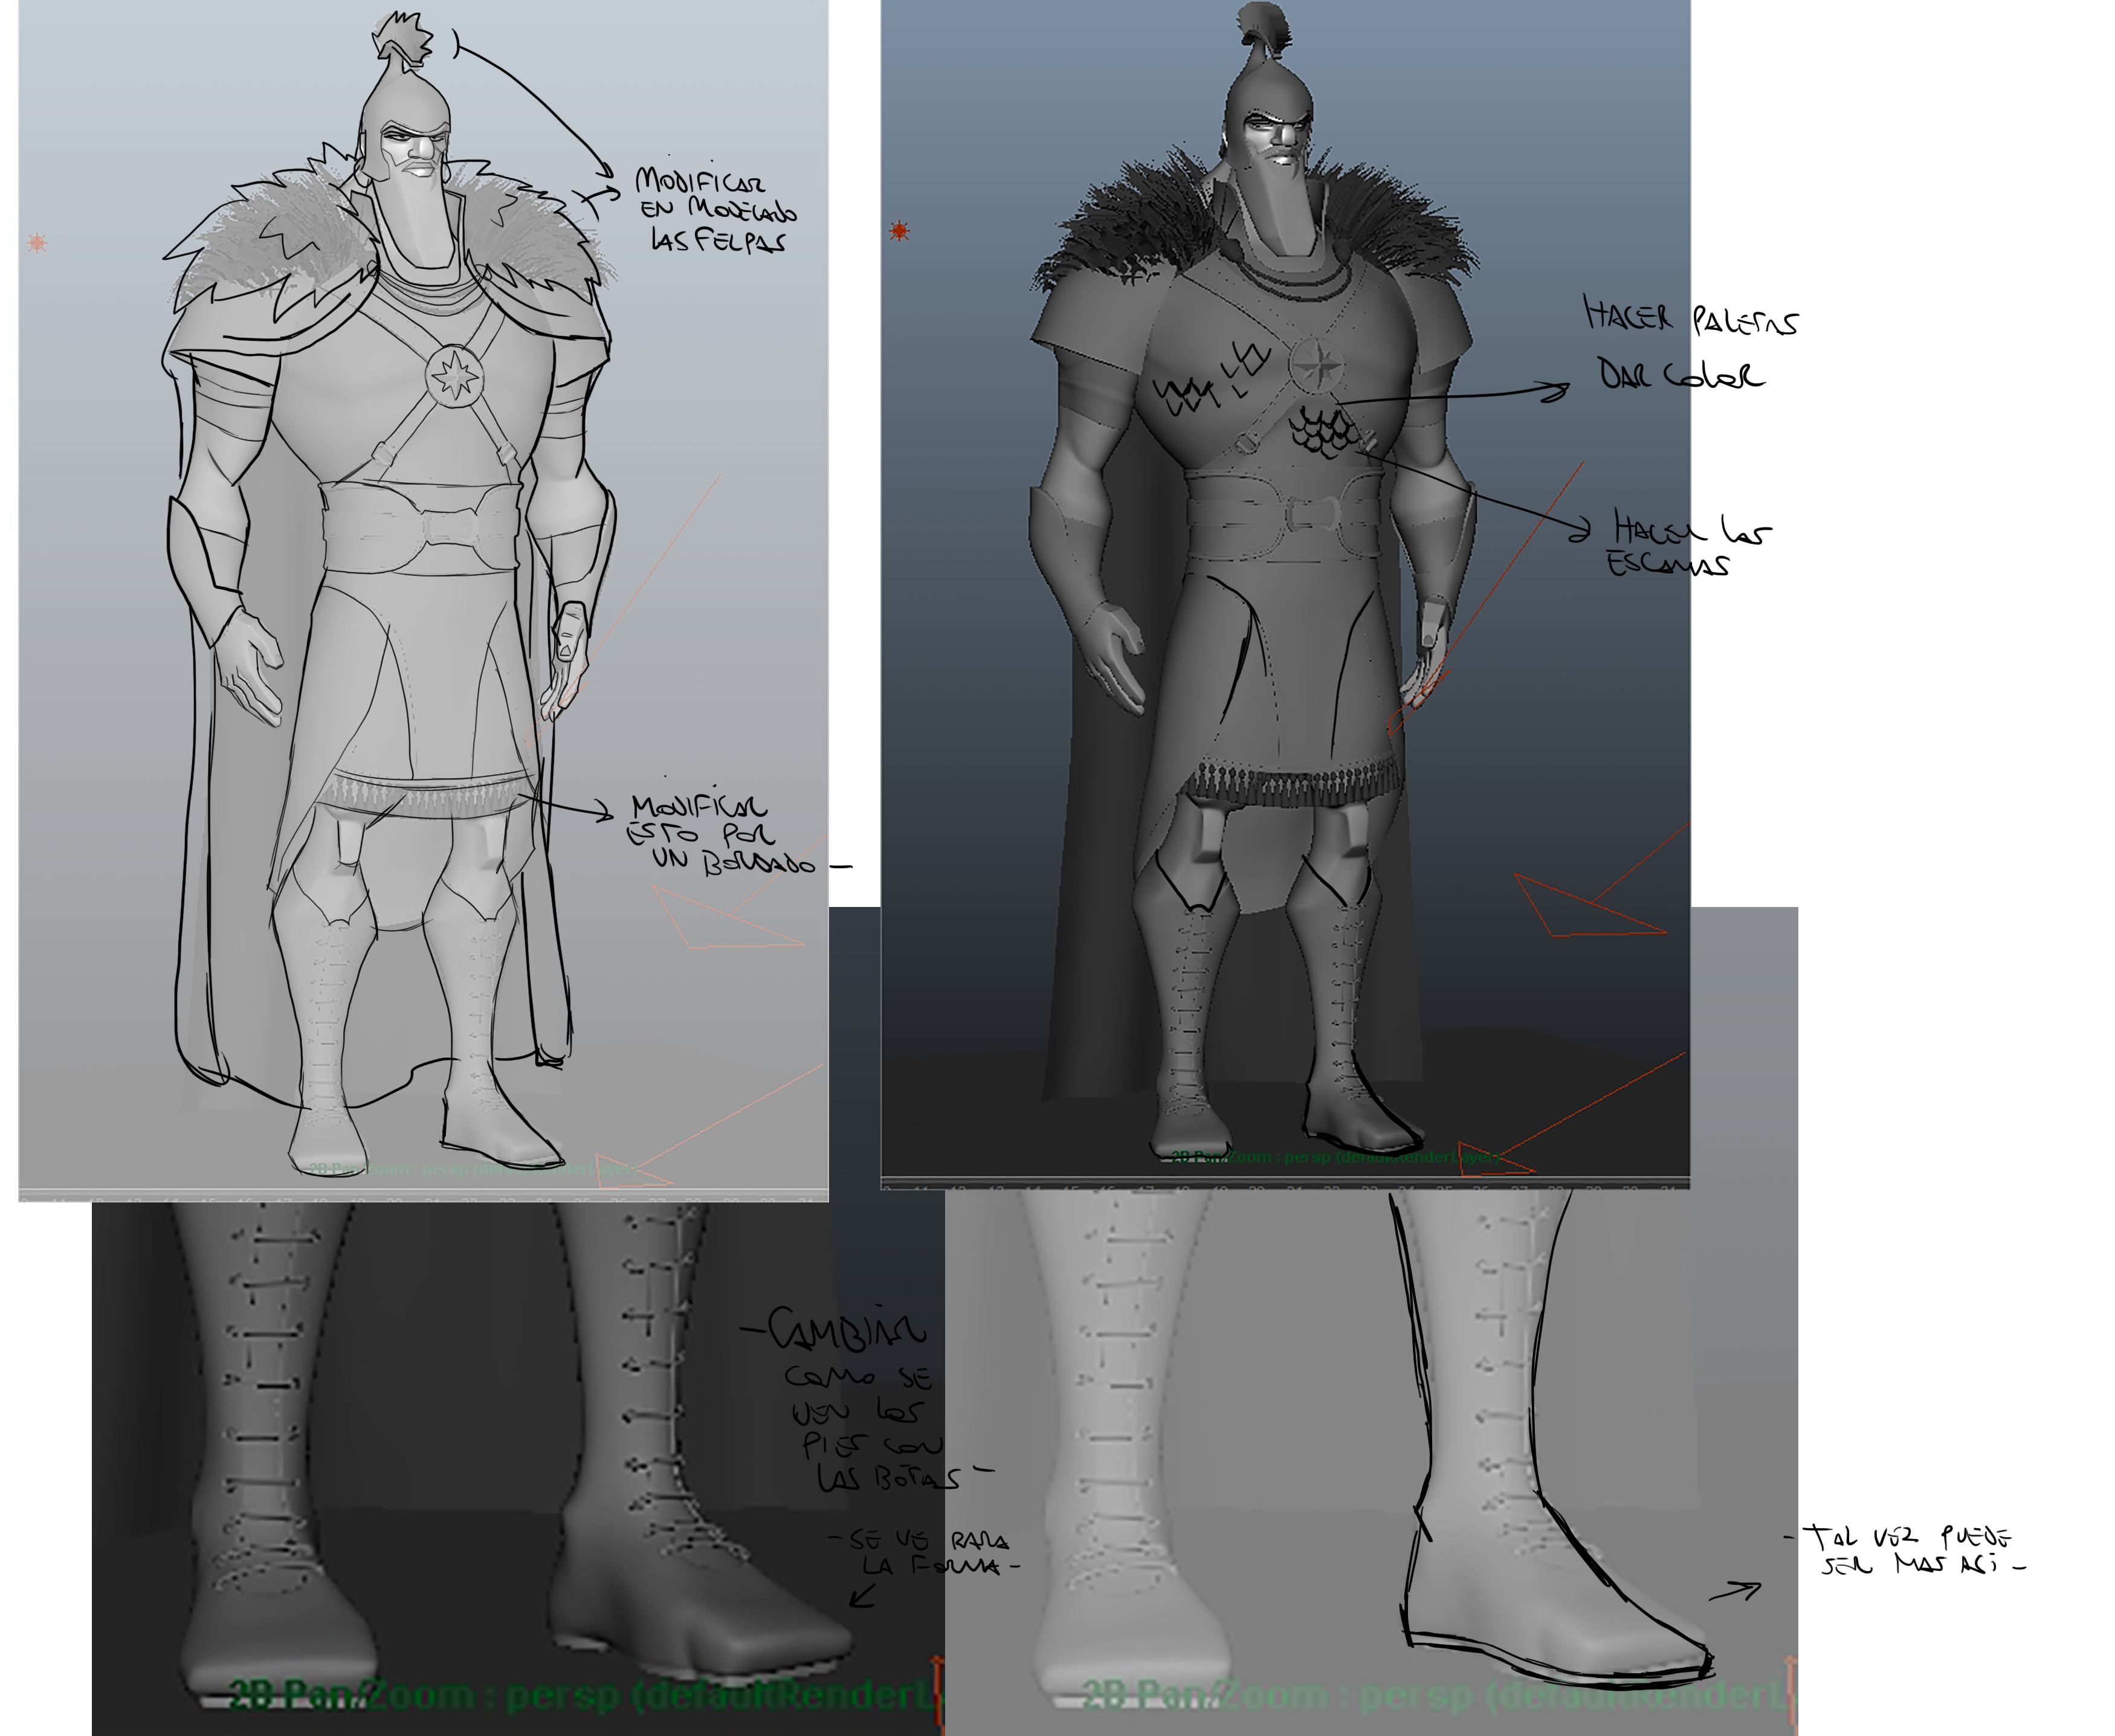
Task: Click the hand-drawn scales sketch on chest
Action: 1322,433
